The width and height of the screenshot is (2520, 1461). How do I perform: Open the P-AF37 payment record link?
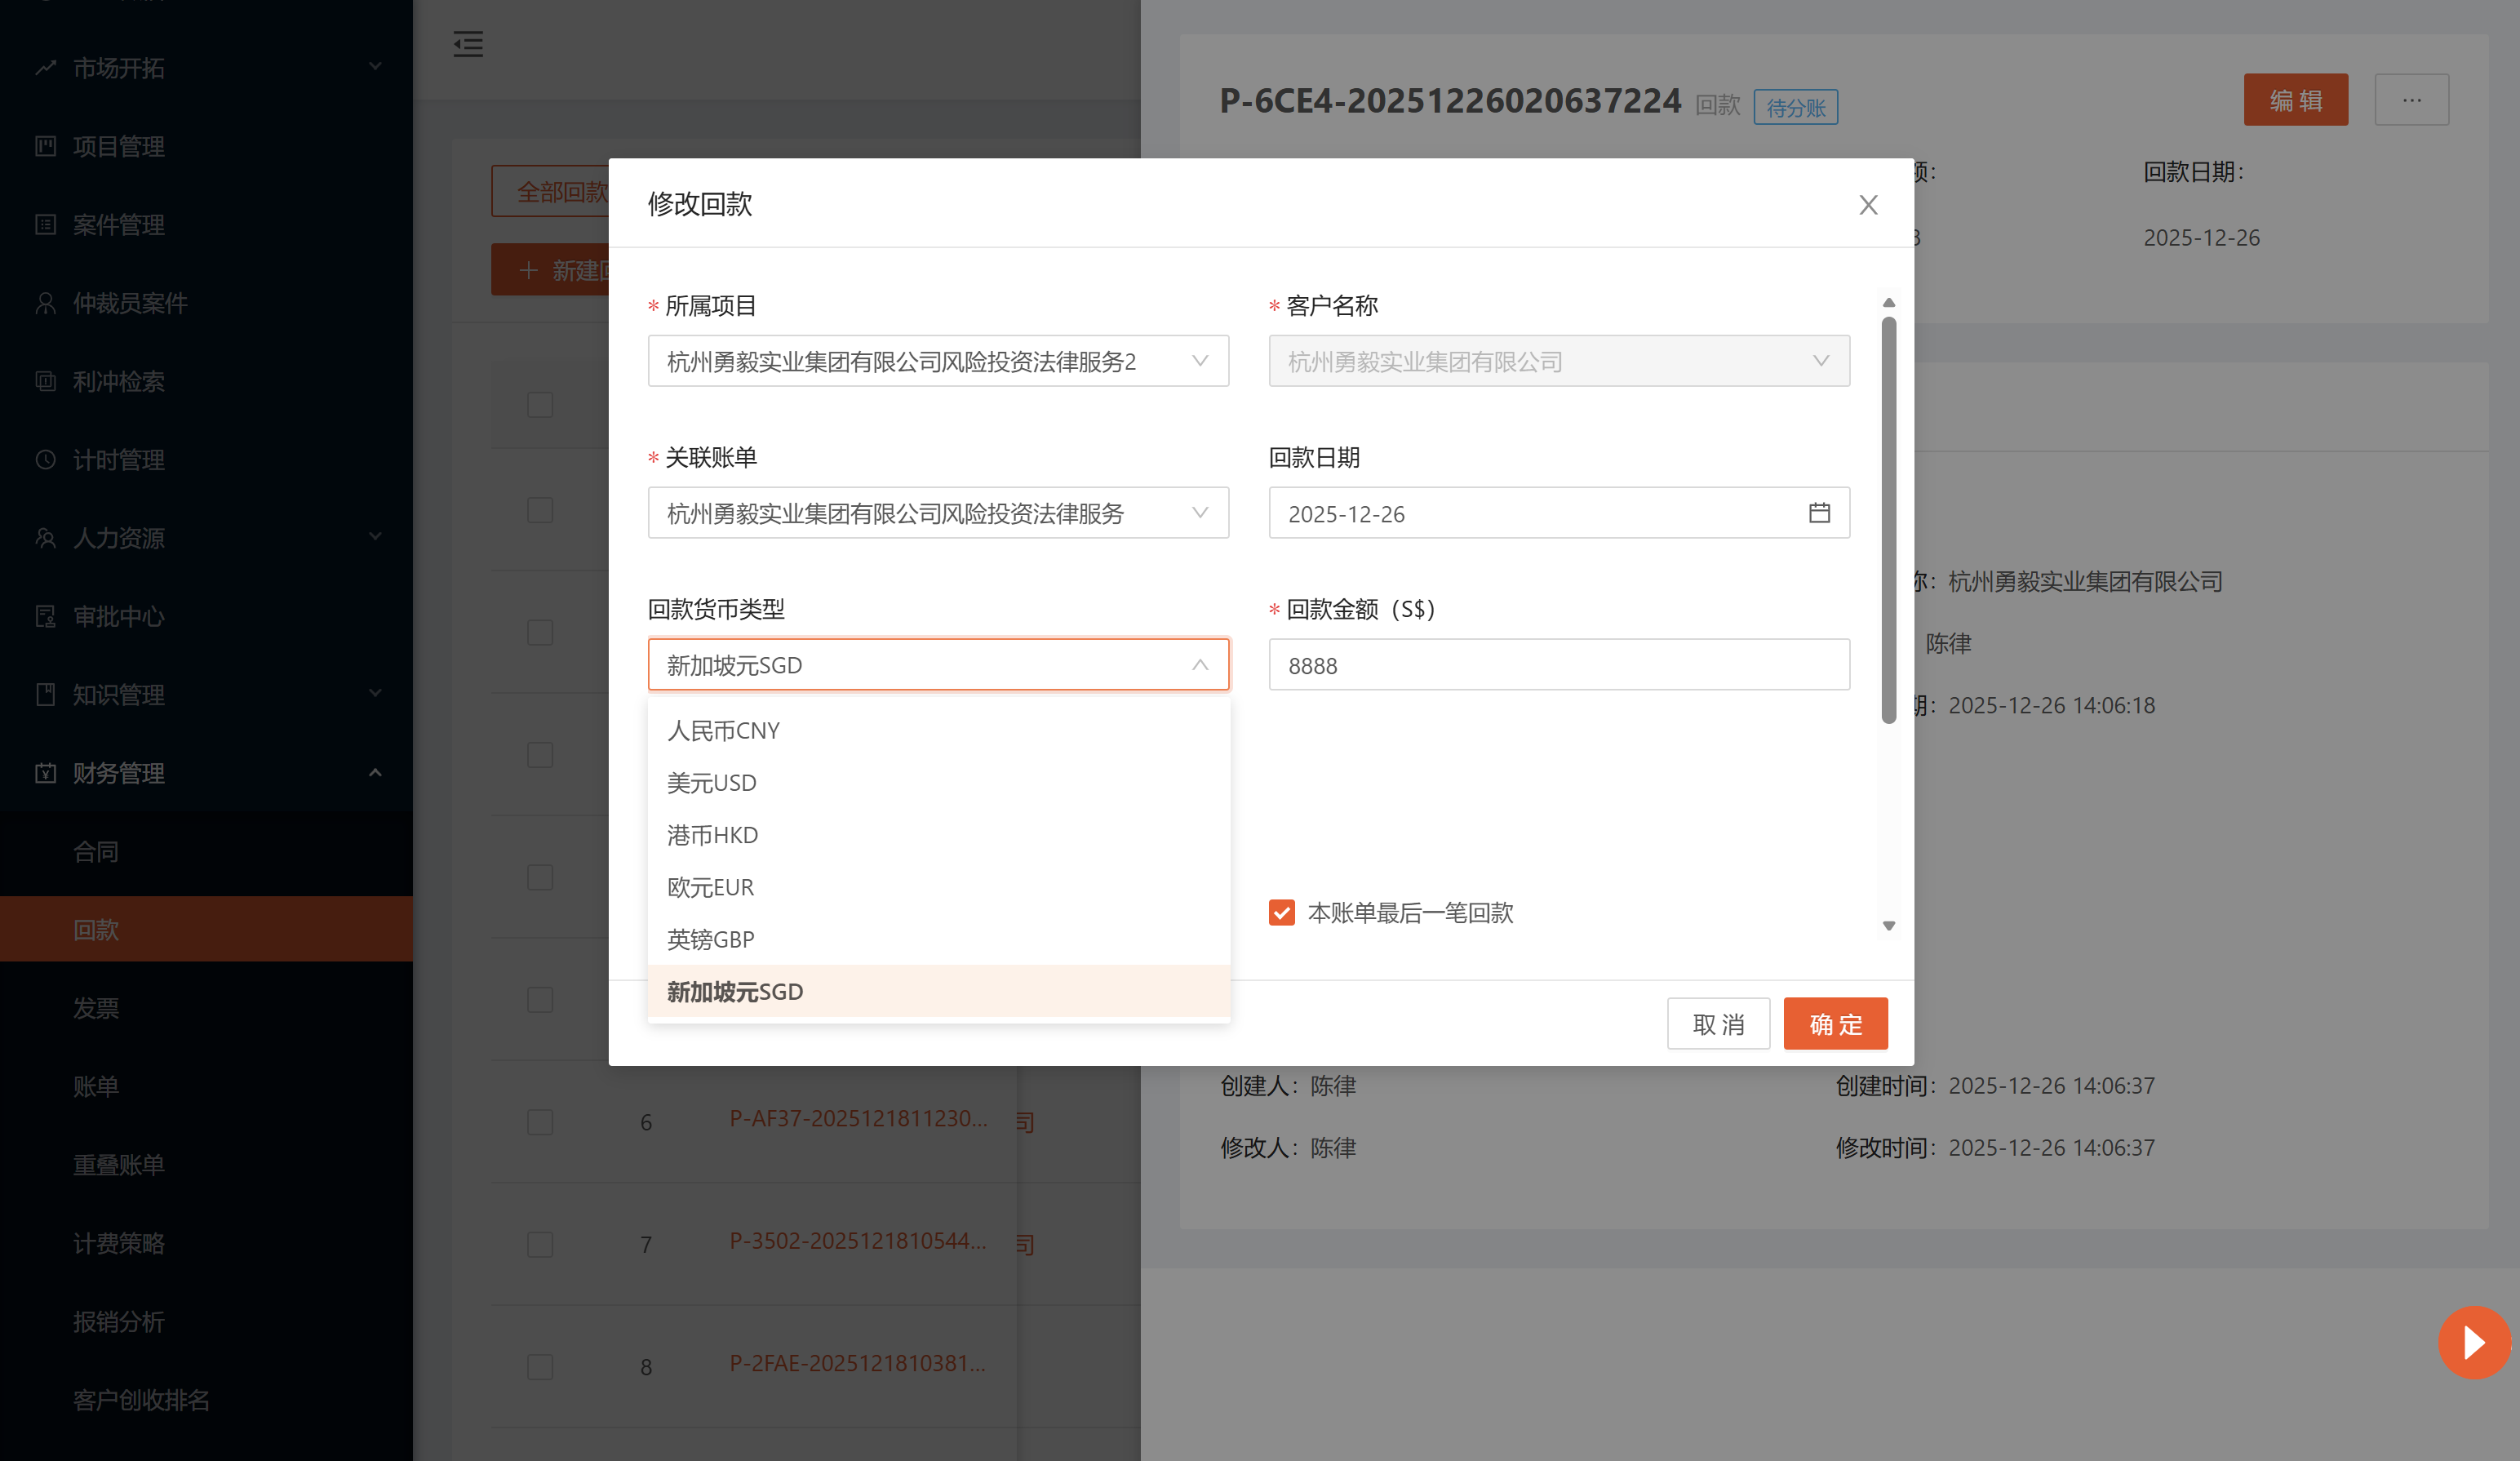(x=858, y=1119)
